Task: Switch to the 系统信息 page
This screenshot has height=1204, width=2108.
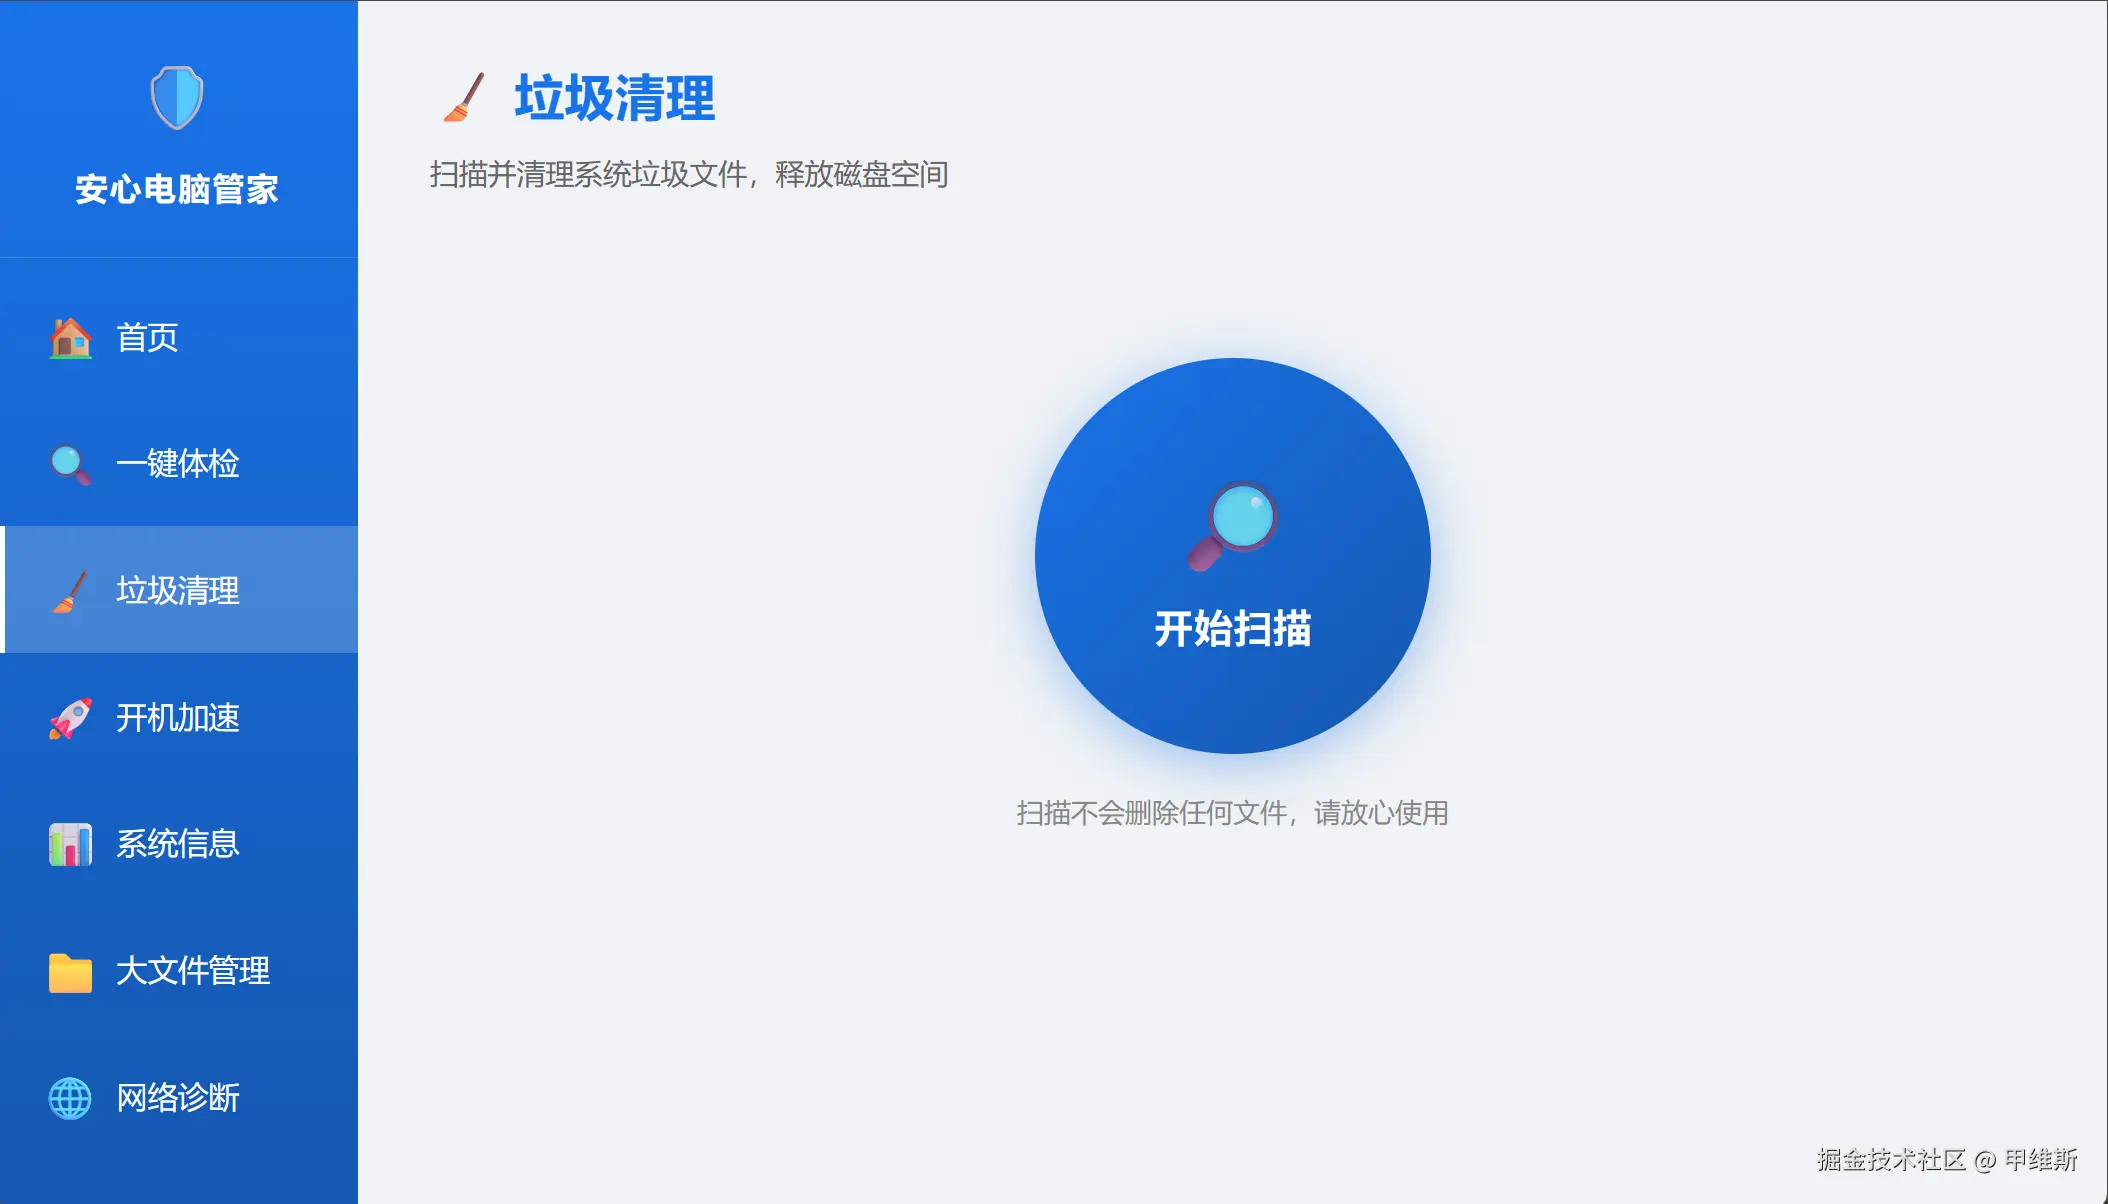Action: 178,844
